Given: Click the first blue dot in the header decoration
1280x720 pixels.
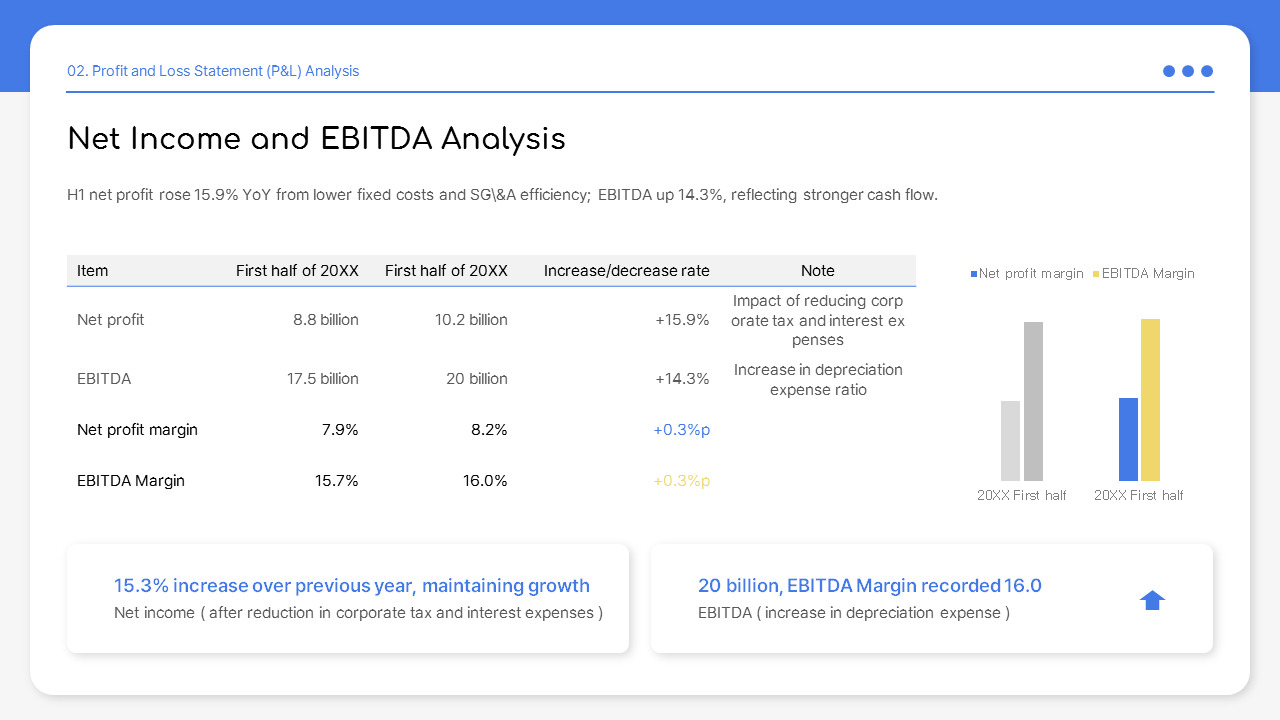Looking at the screenshot, I should [1168, 71].
